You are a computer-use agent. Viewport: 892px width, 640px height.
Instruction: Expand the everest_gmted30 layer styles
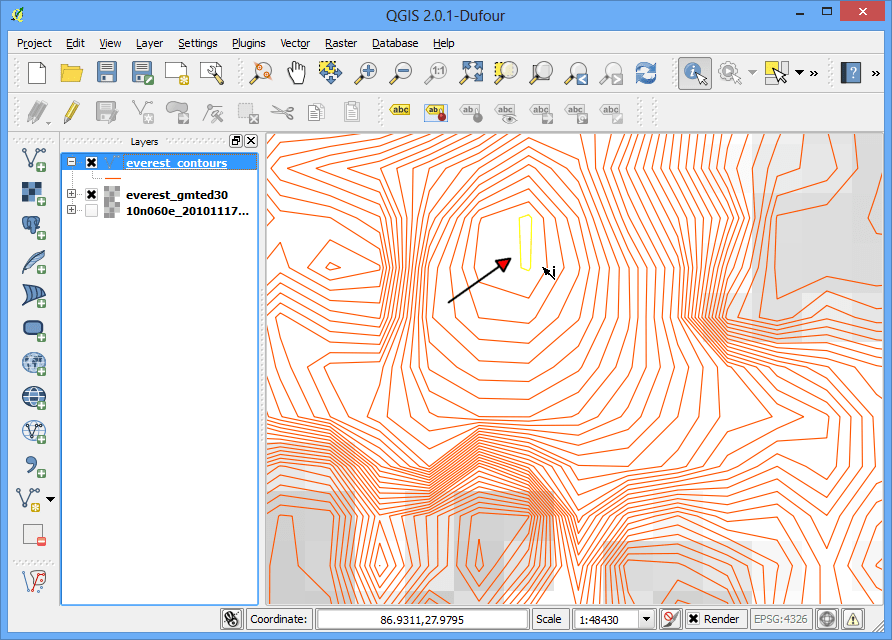tap(71, 194)
